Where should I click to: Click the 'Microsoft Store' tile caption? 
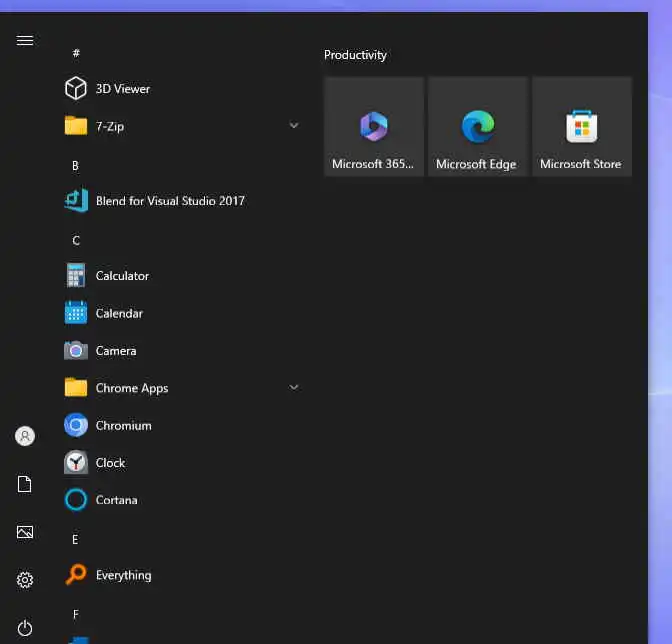[x=581, y=164]
